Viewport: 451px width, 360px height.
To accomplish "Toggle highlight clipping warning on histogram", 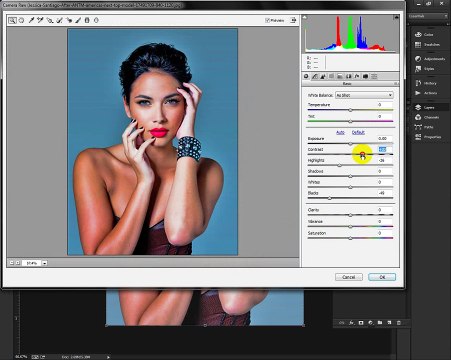I will 396,17.
